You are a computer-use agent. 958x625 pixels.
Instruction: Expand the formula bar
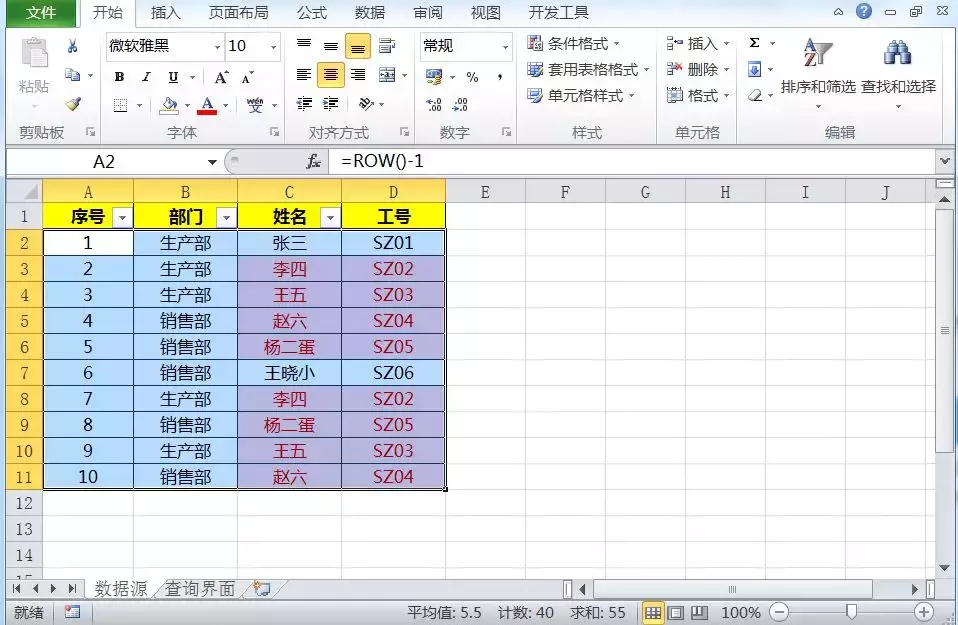(x=945, y=161)
